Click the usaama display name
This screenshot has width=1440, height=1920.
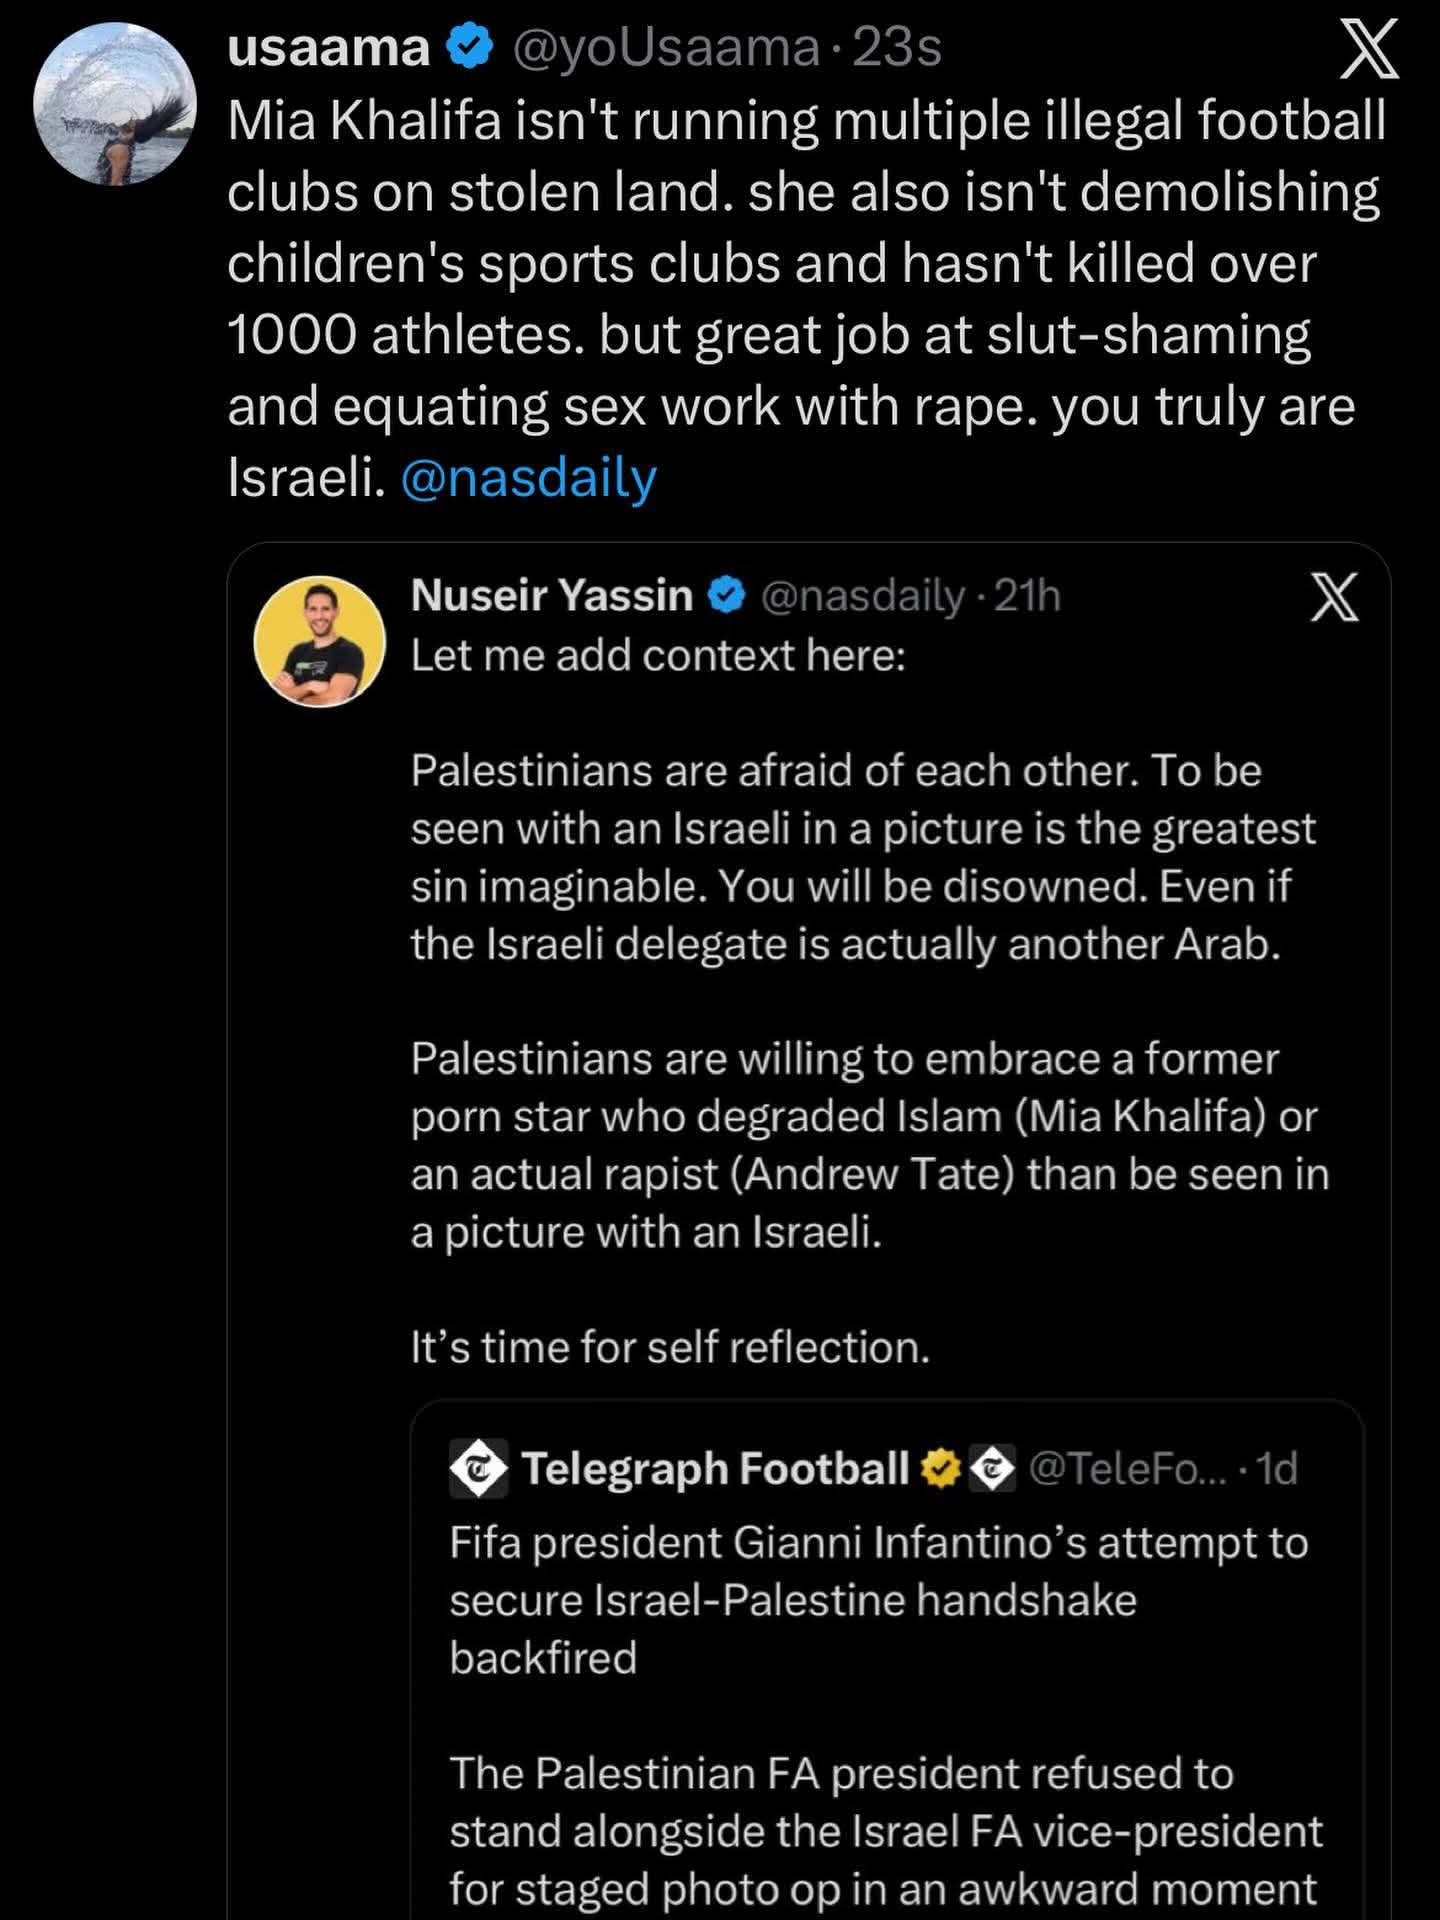329,48
